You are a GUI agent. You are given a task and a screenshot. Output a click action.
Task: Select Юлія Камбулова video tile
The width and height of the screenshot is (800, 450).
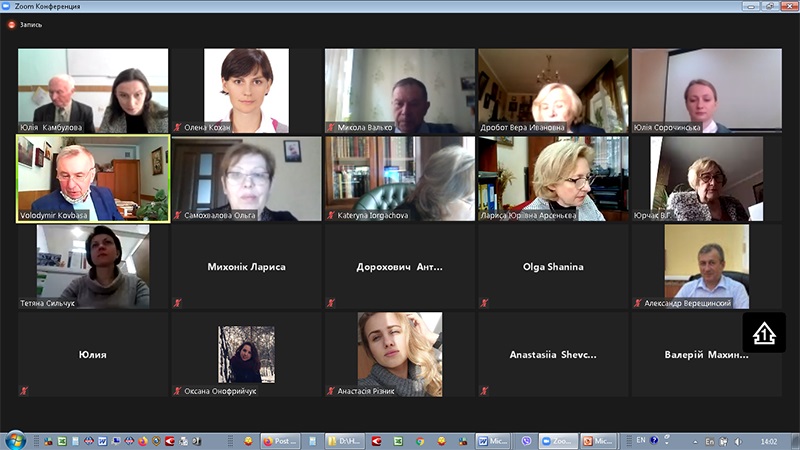93,91
